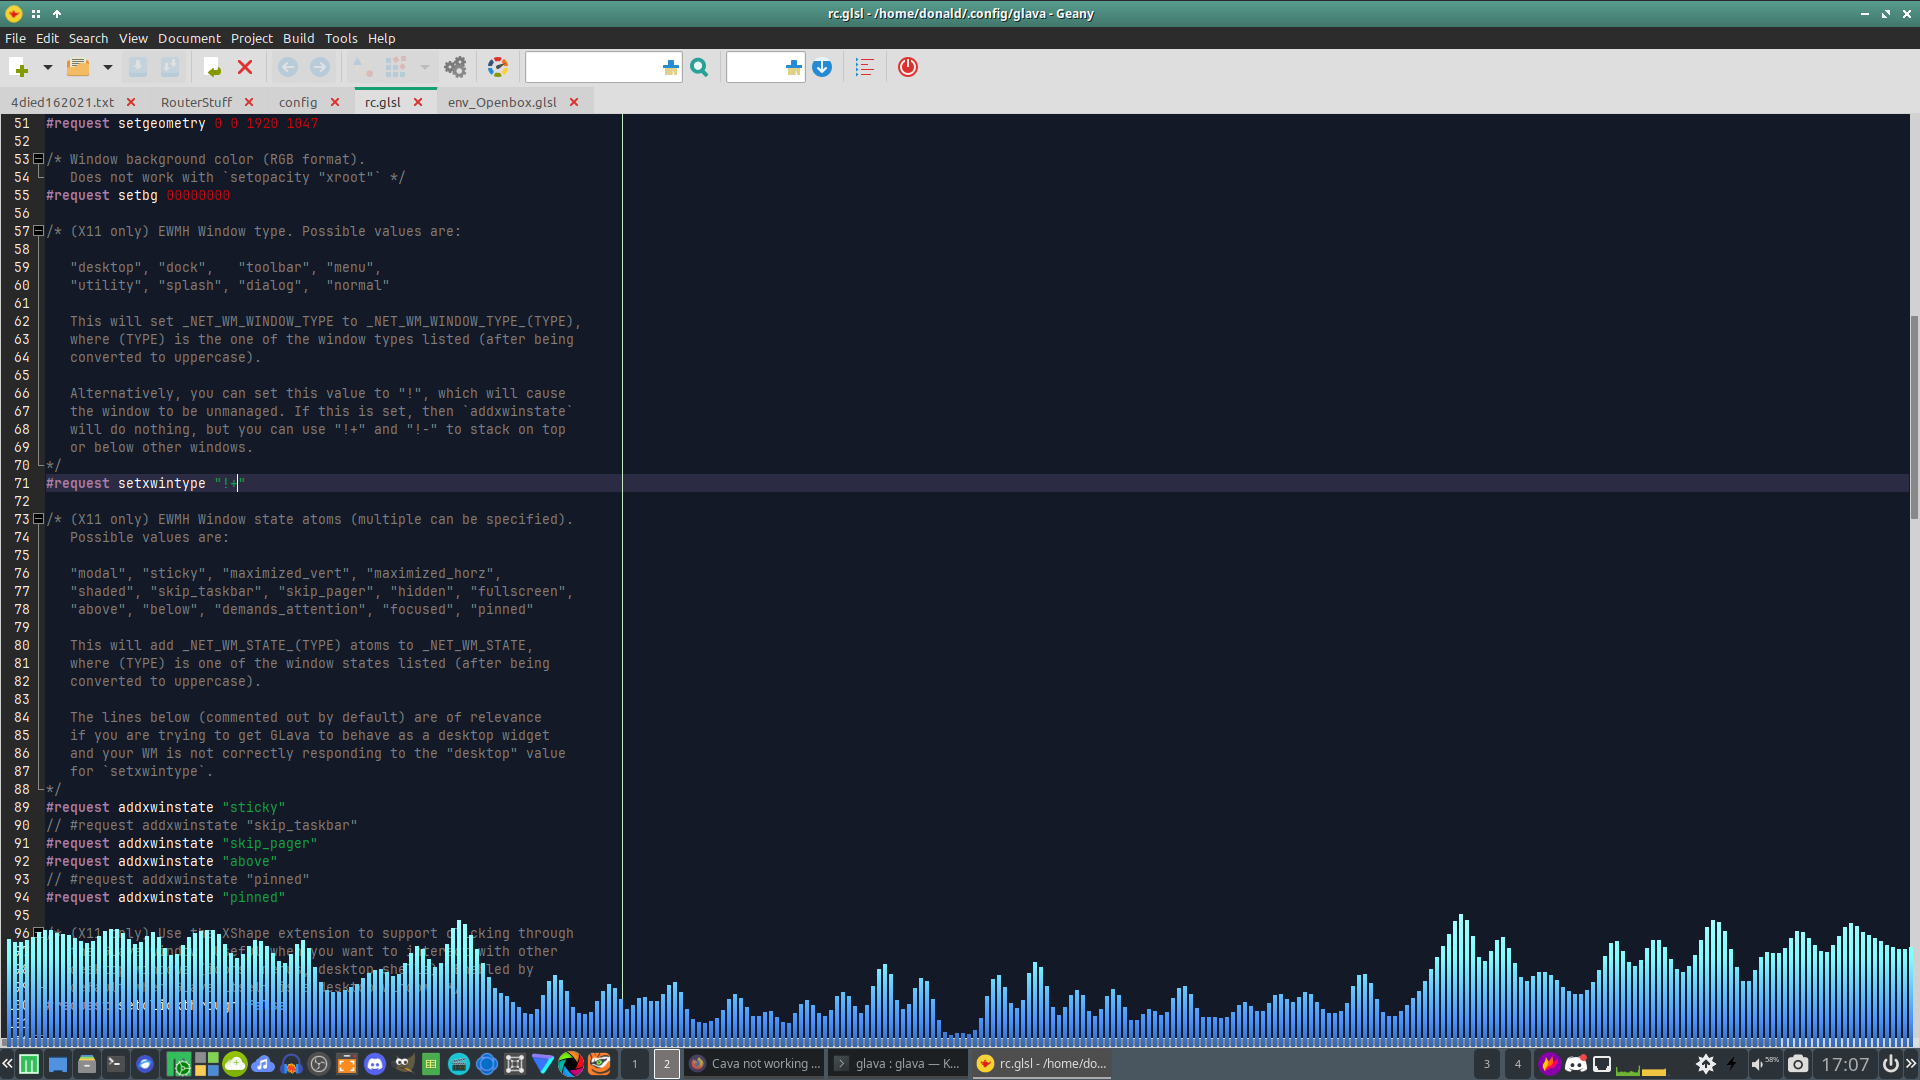This screenshot has height=1080, width=1920.
Task: Collapse the comment fold at line 73
Action: click(38, 519)
